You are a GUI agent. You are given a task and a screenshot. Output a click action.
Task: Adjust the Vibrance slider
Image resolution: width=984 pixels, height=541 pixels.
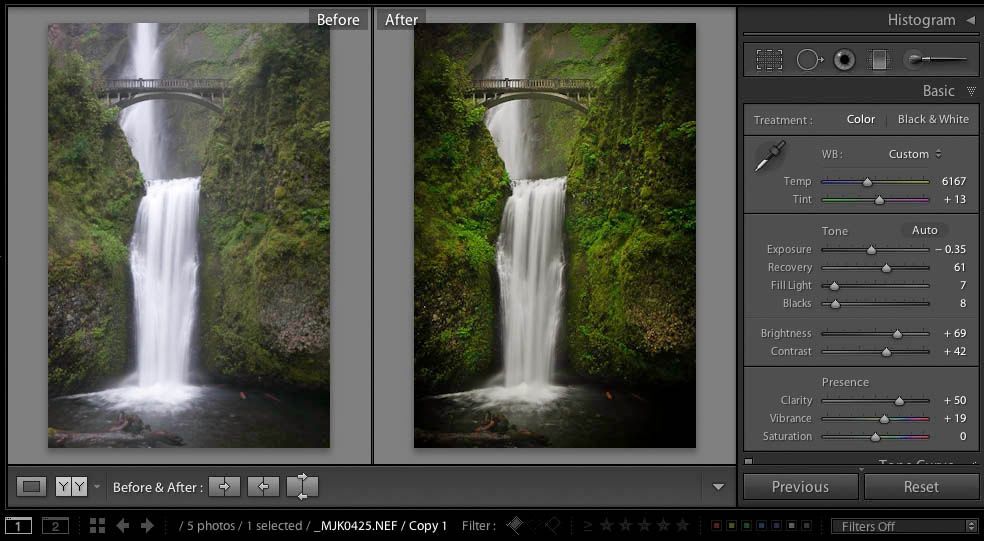tap(884, 419)
